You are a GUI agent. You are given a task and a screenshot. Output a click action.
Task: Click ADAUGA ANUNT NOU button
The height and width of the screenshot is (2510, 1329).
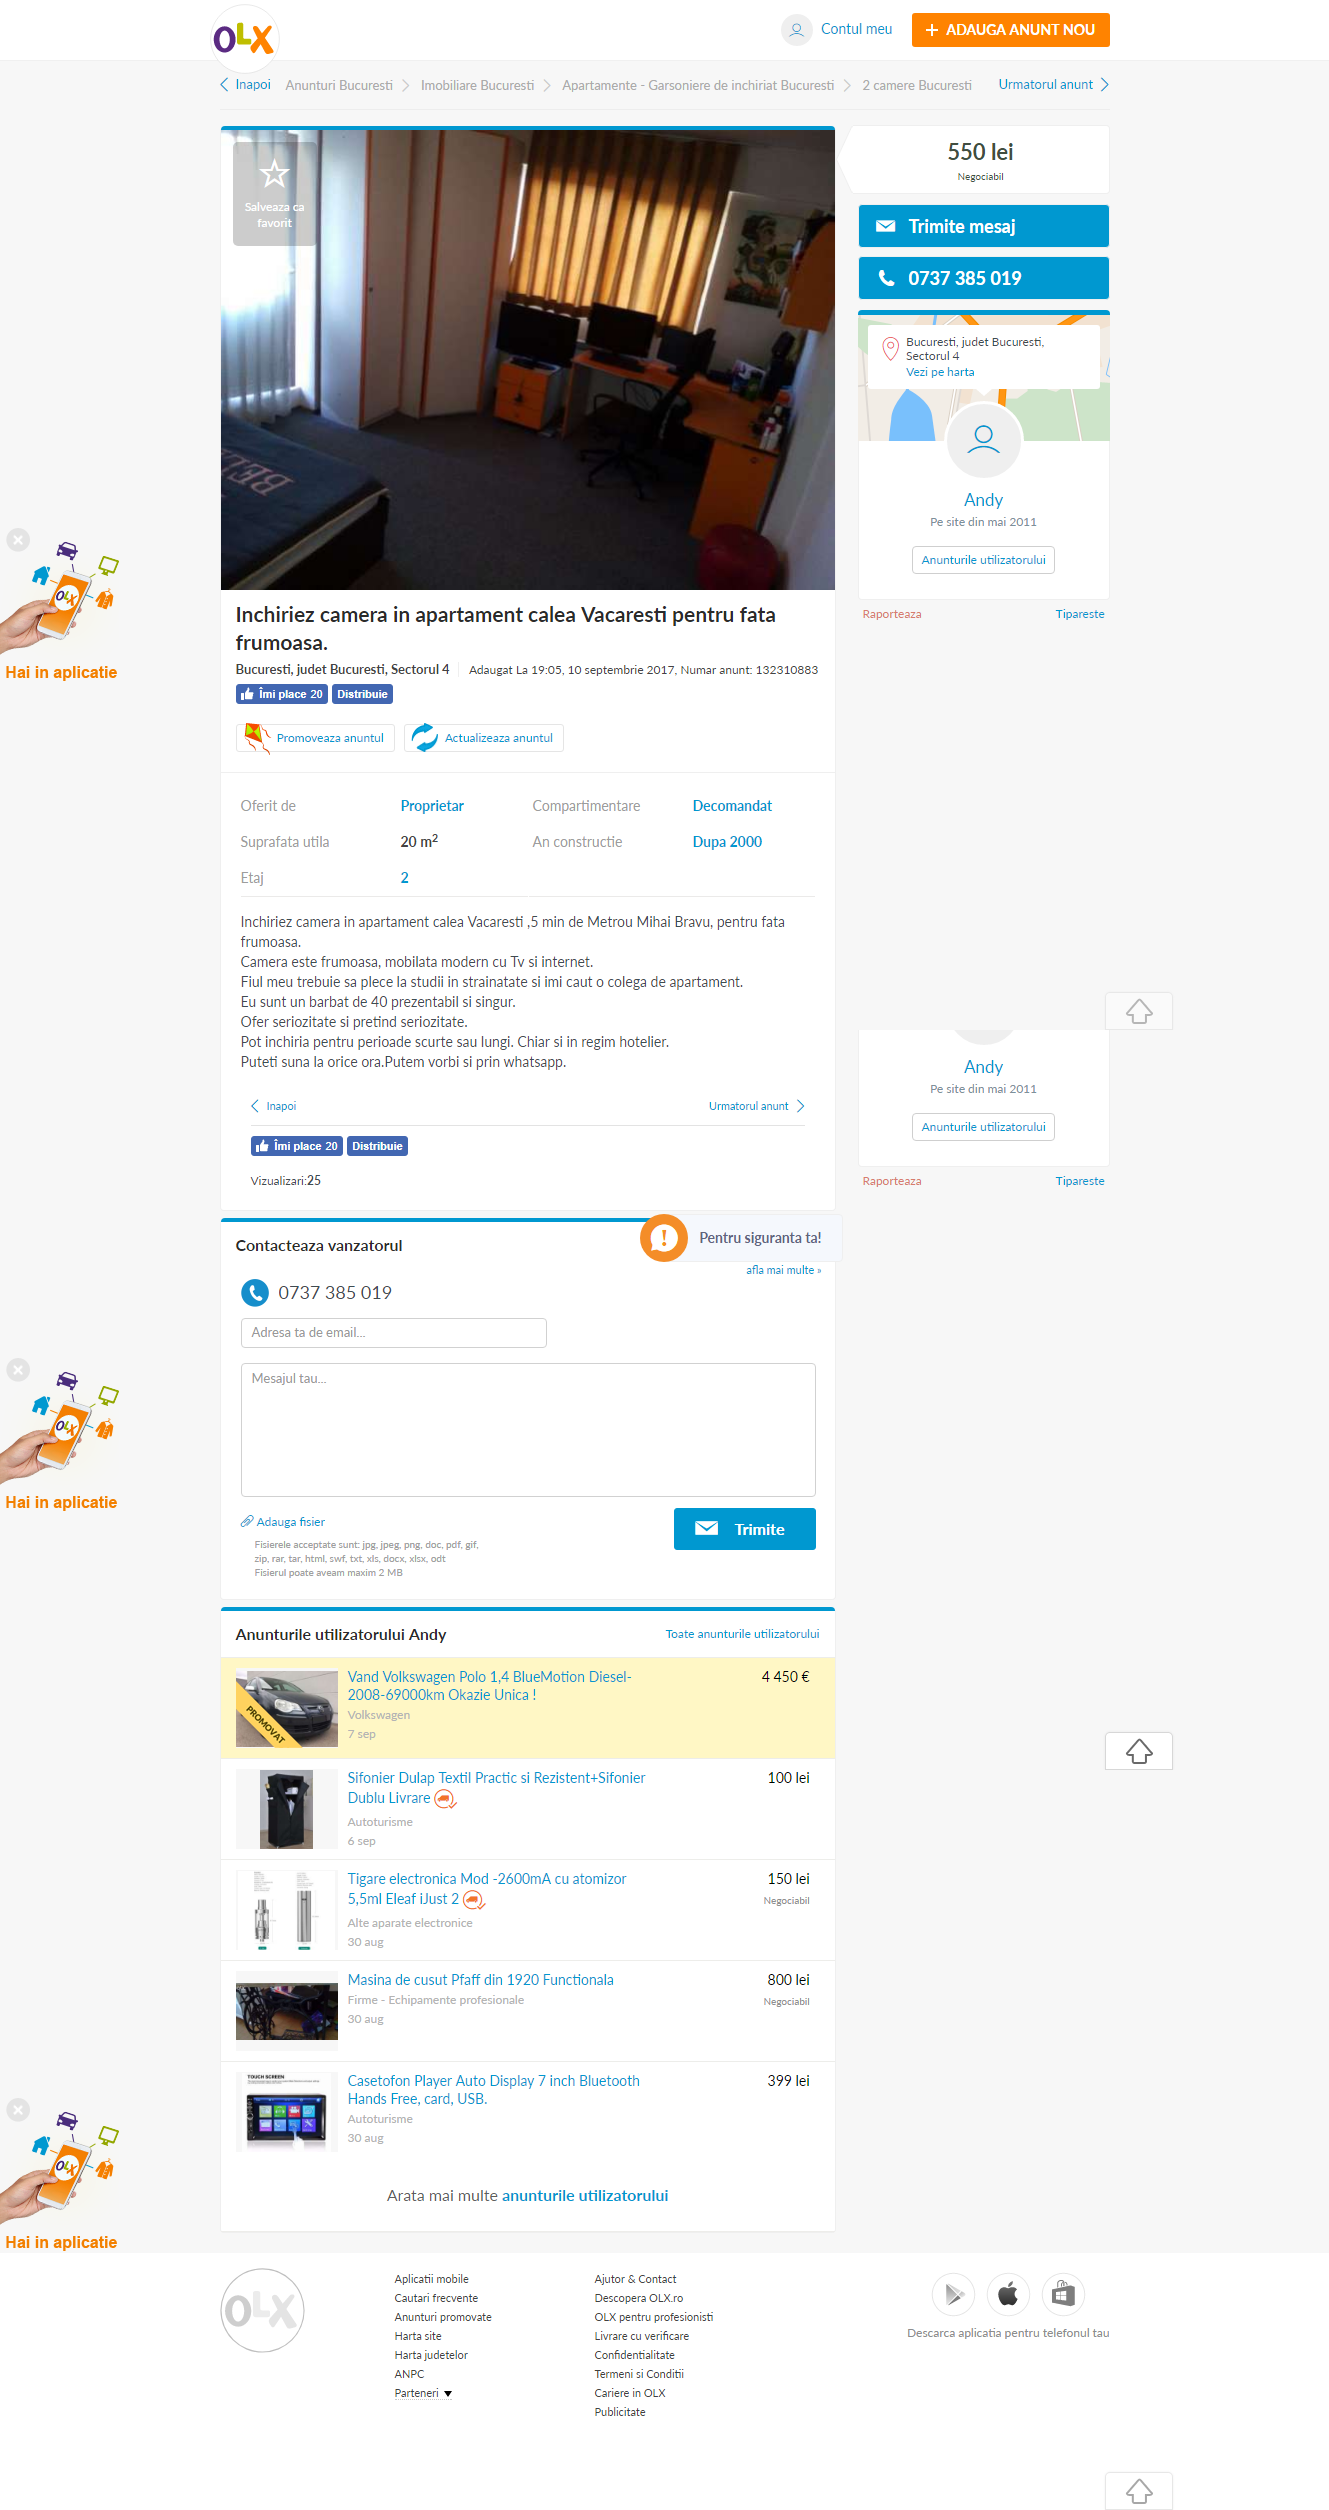coord(1010,30)
